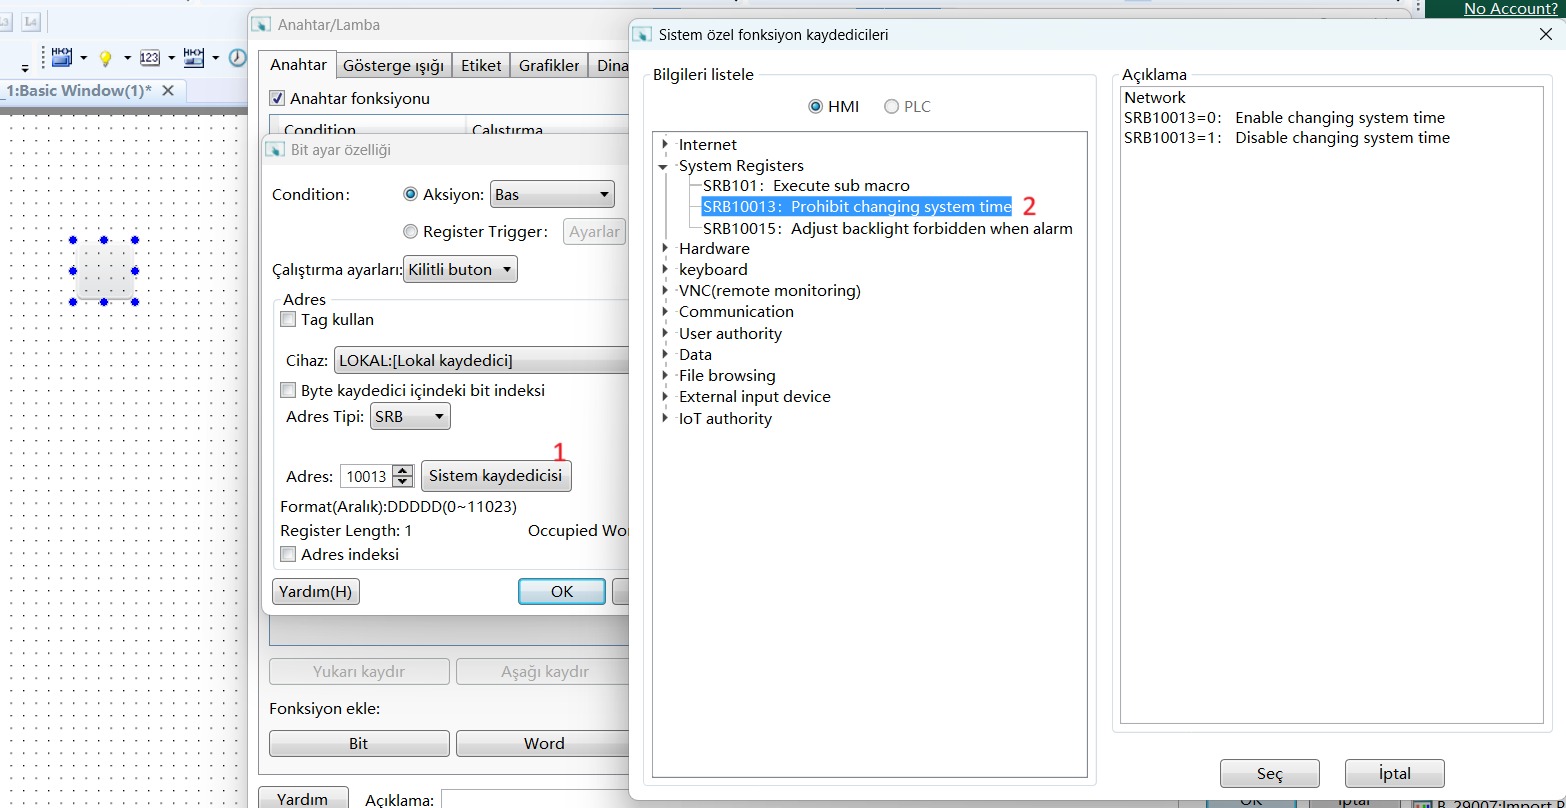The width and height of the screenshot is (1566, 808).
Task: Select the Register Trigger radio option
Action: tap(410, 232)
